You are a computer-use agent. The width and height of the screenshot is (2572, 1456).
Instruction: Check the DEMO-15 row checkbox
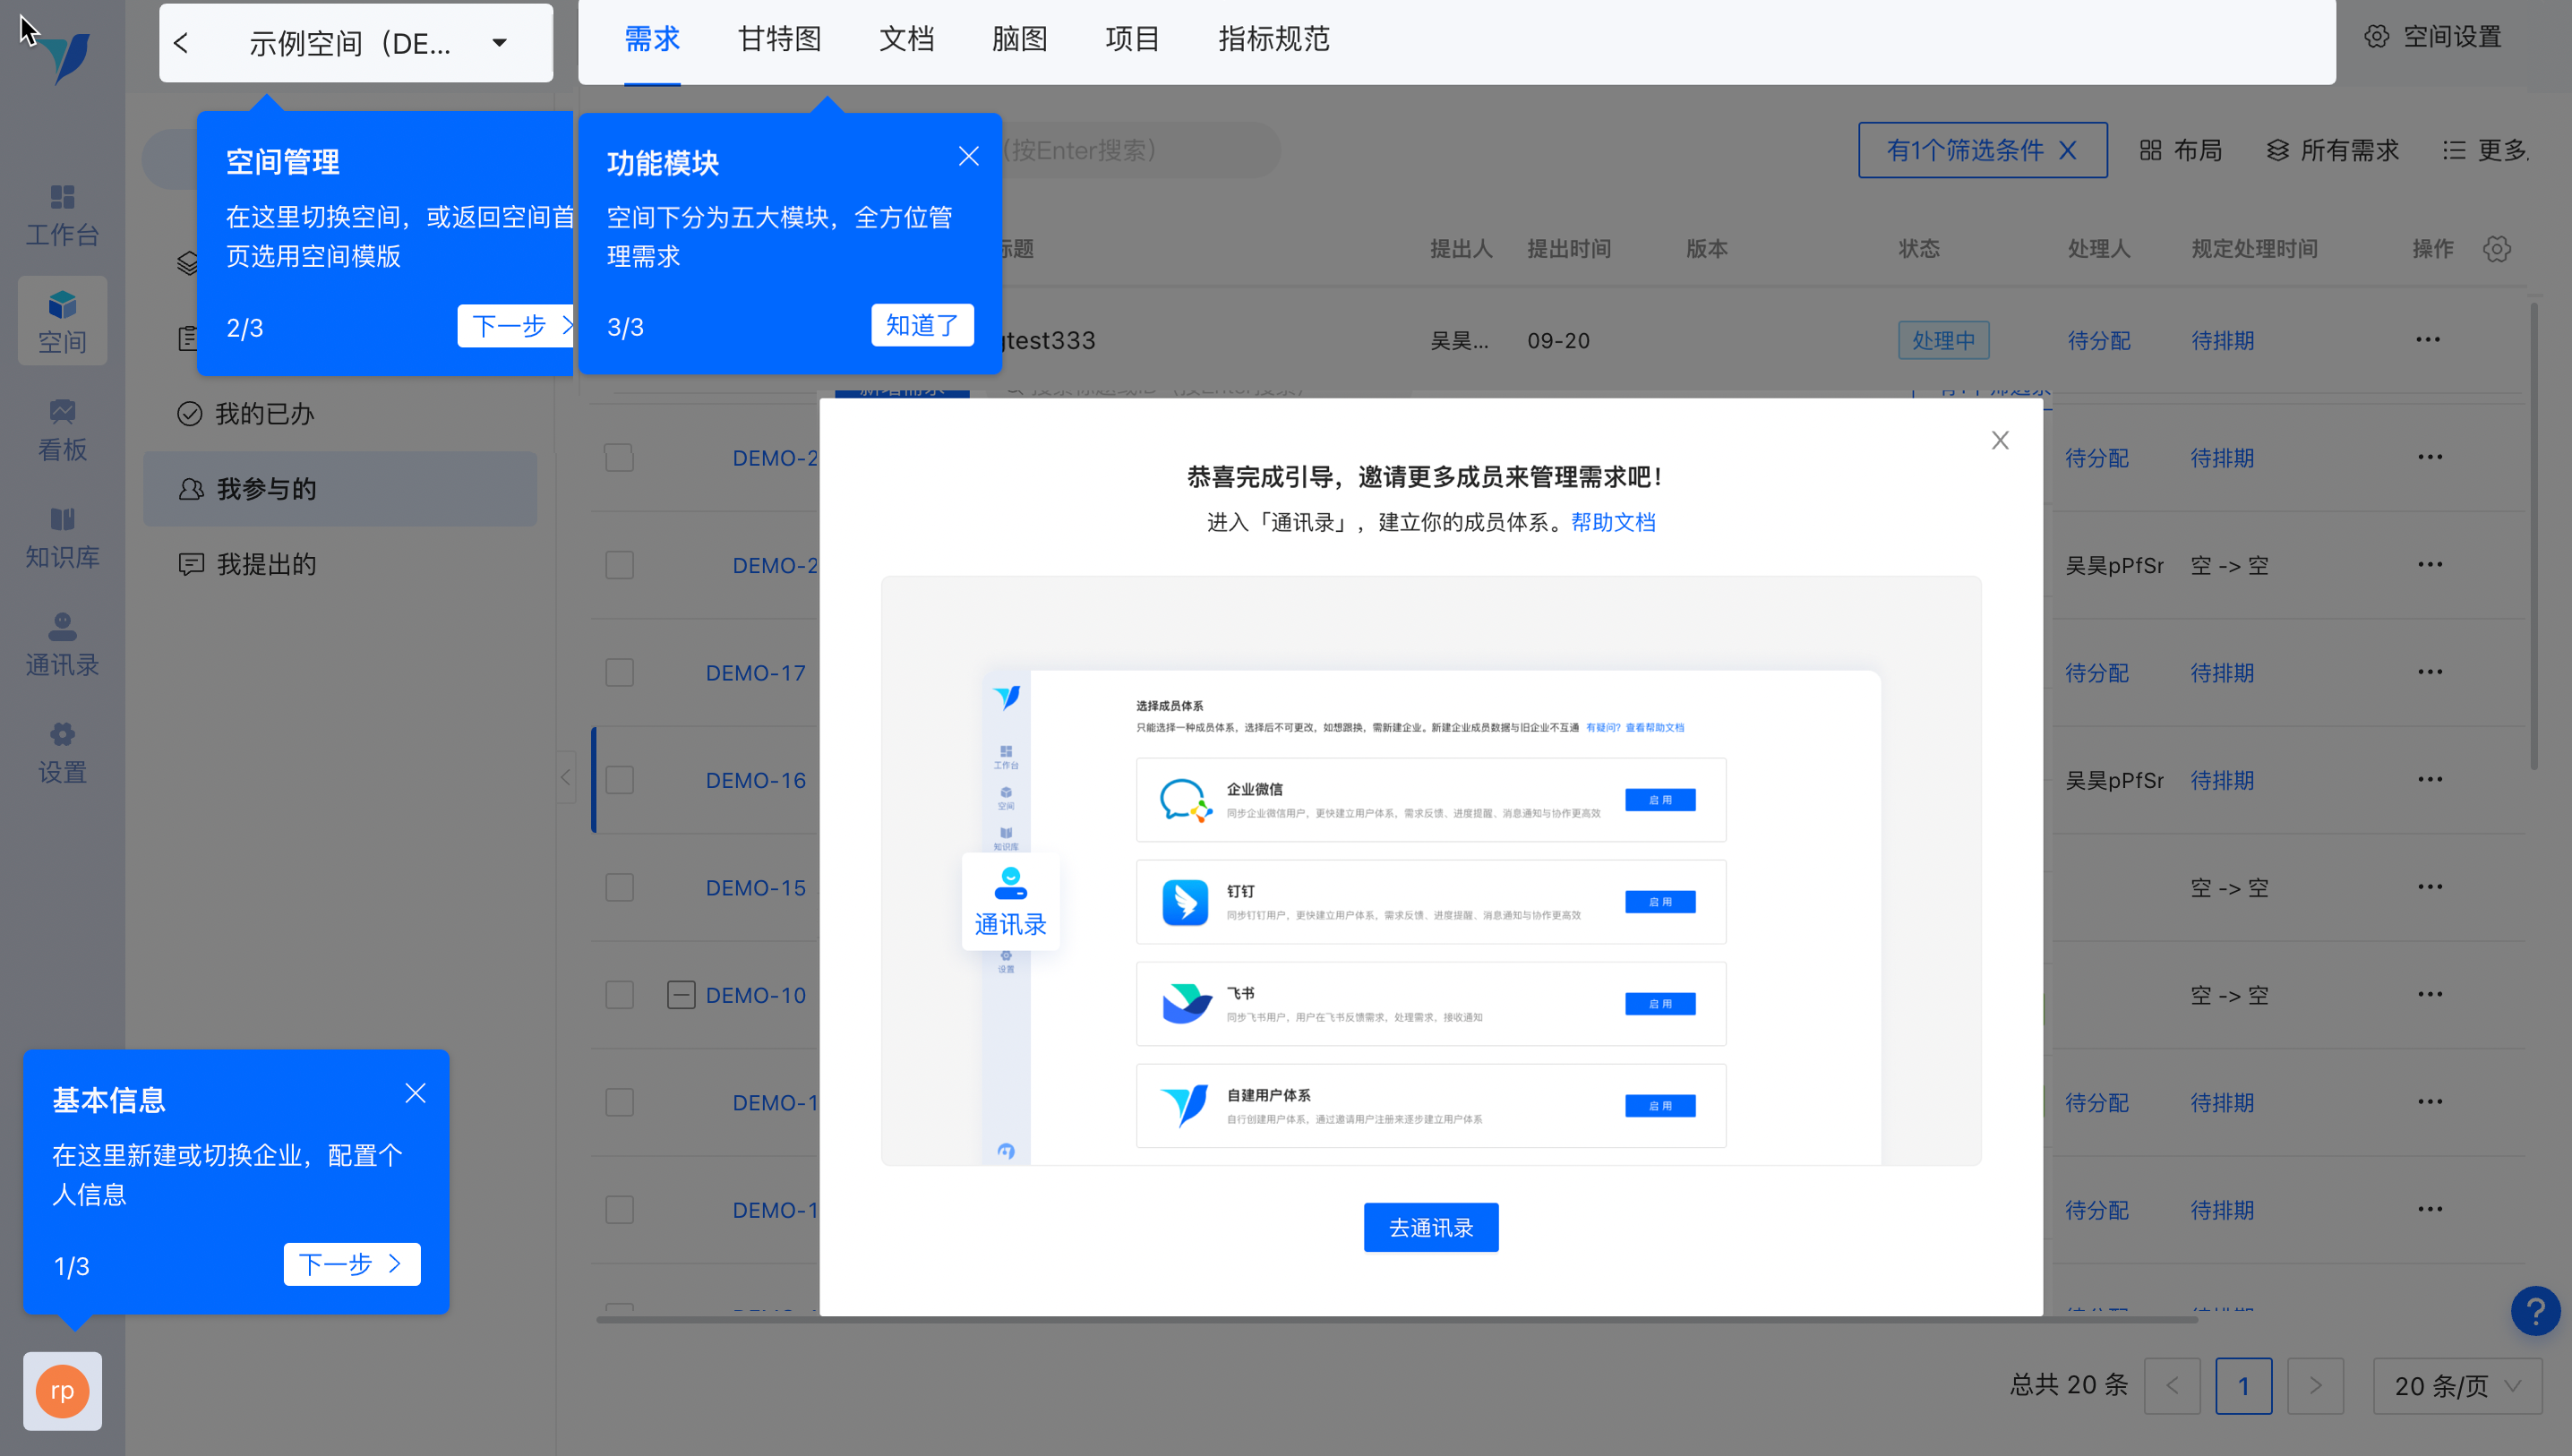(x=620, y=887)
